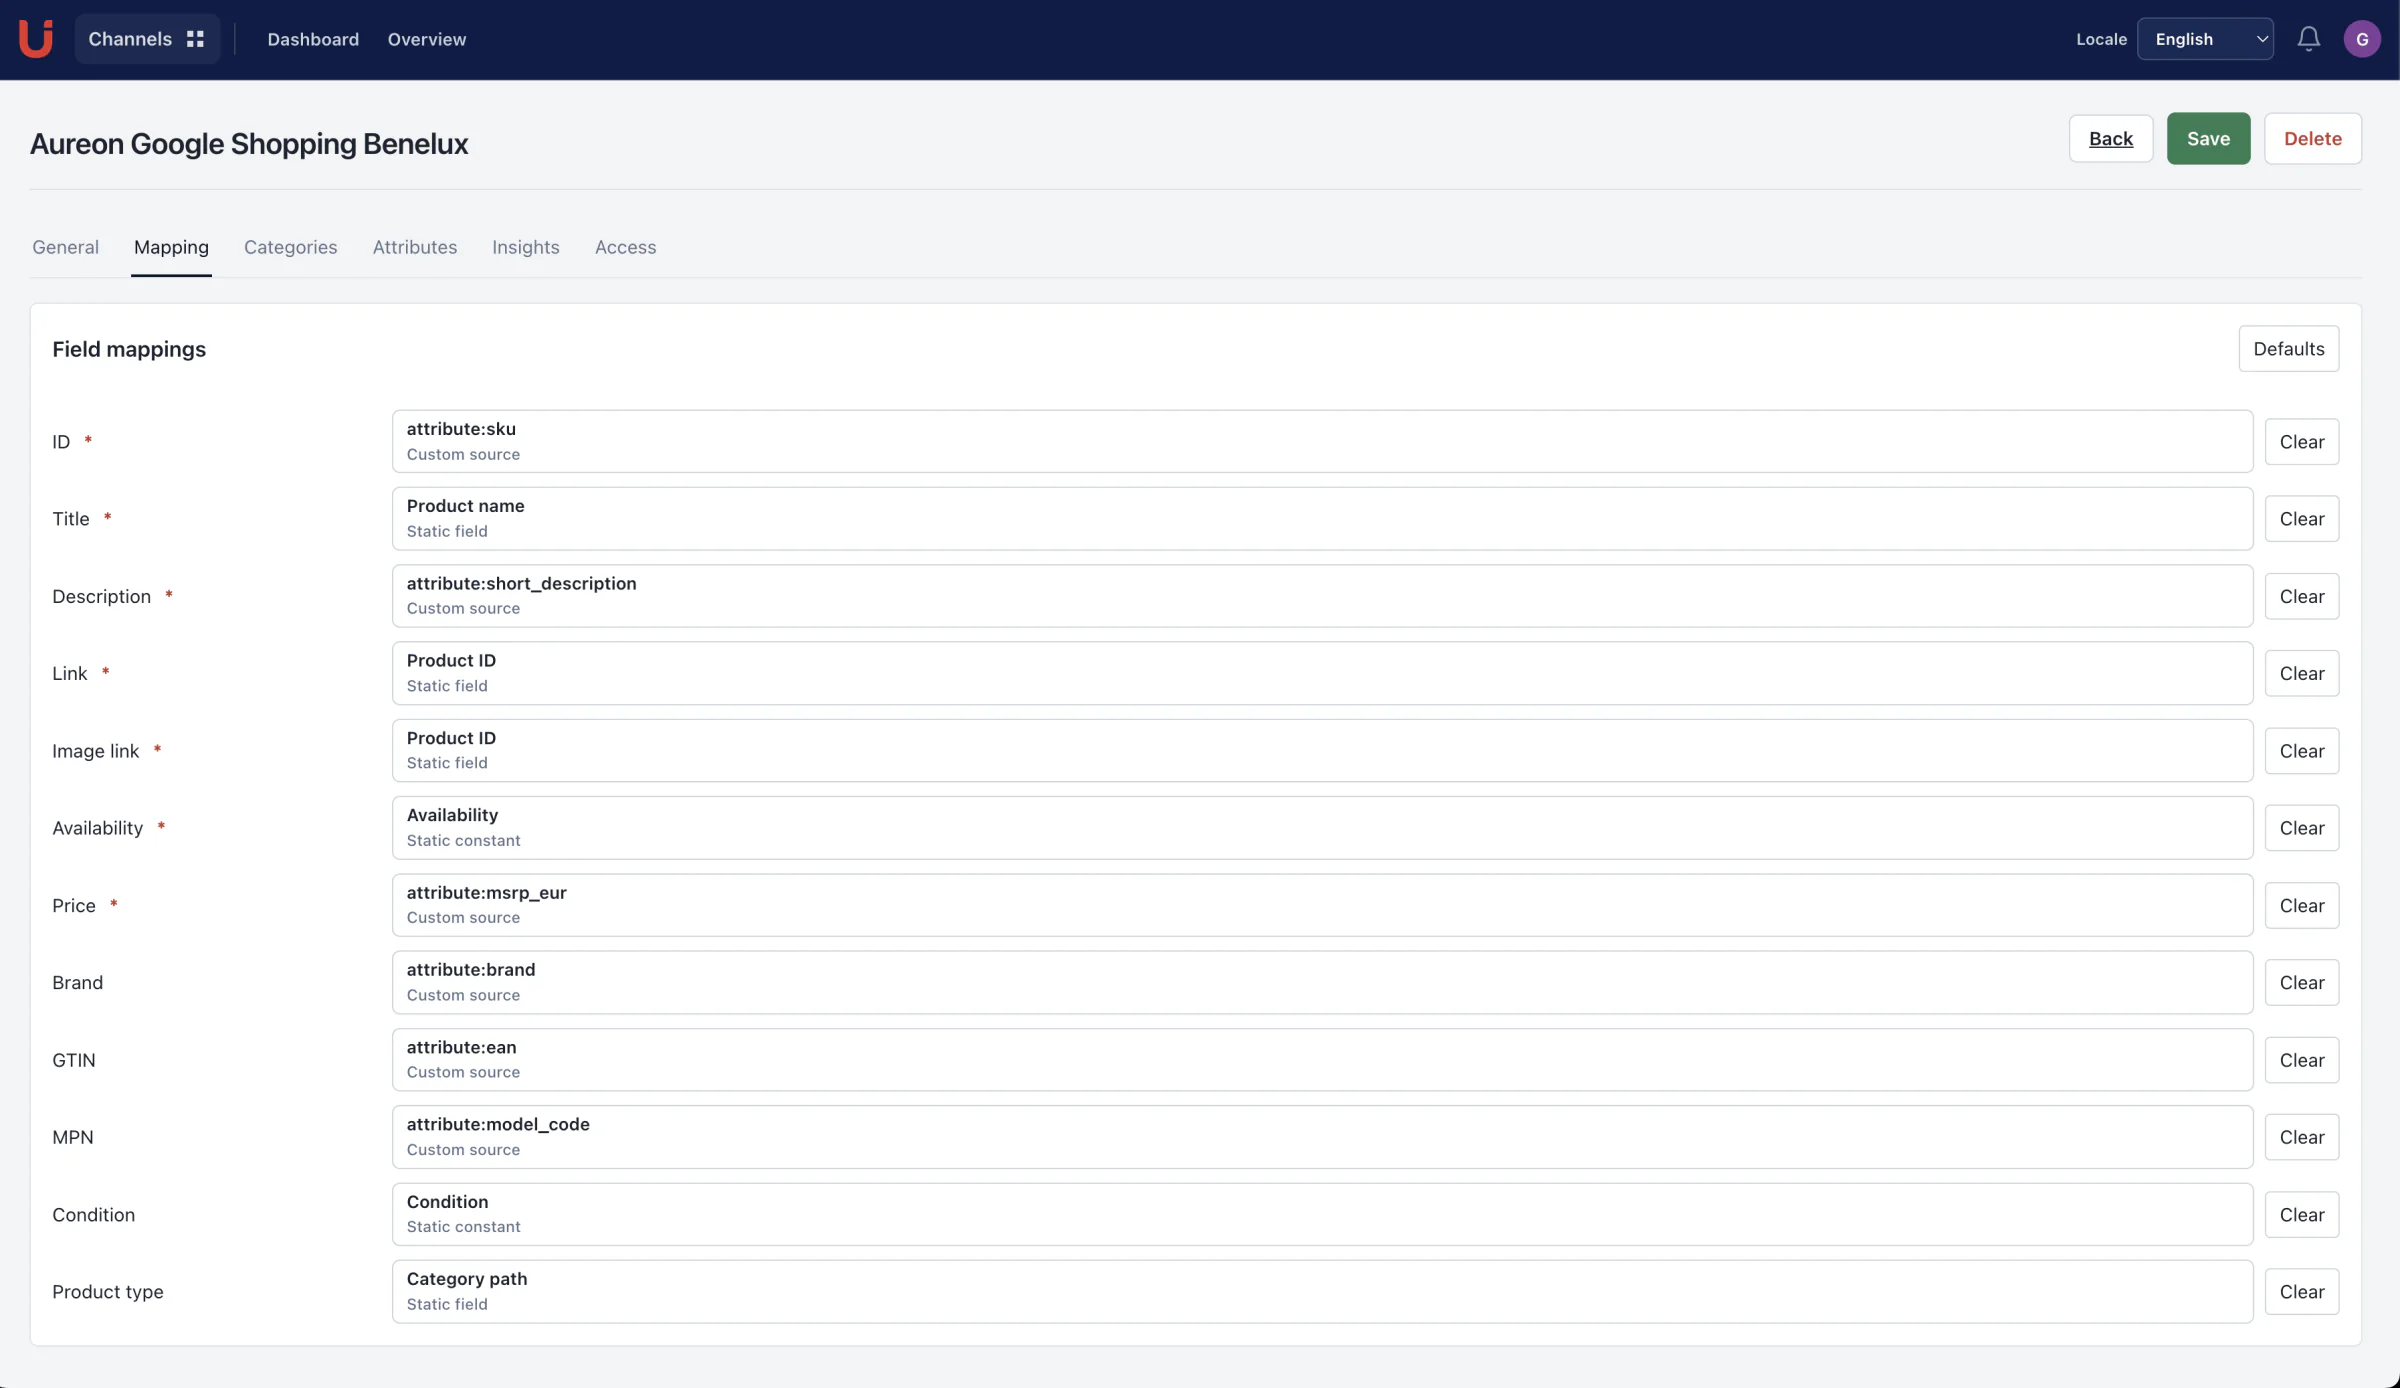Clear the Product type mapping
The height and width of the screenshot is (1388, 2400).
pyautogui.click(x=2302, y=1291)
